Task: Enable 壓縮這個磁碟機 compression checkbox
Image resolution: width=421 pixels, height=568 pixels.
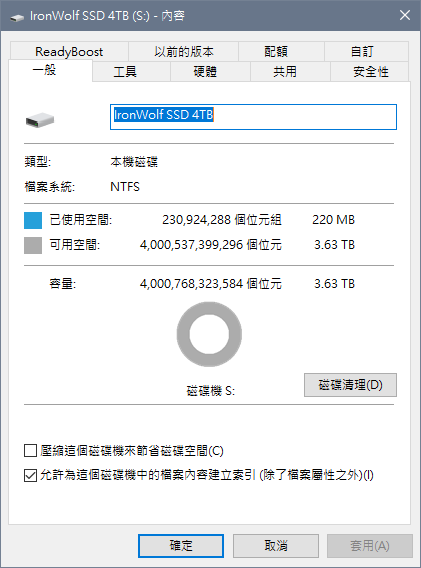Action: (30, 451)
